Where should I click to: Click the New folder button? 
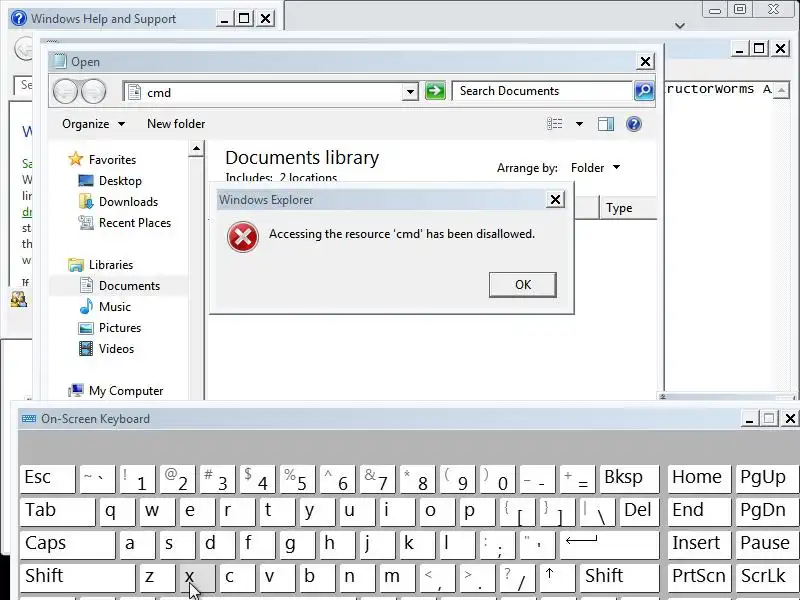pos(176,124)
